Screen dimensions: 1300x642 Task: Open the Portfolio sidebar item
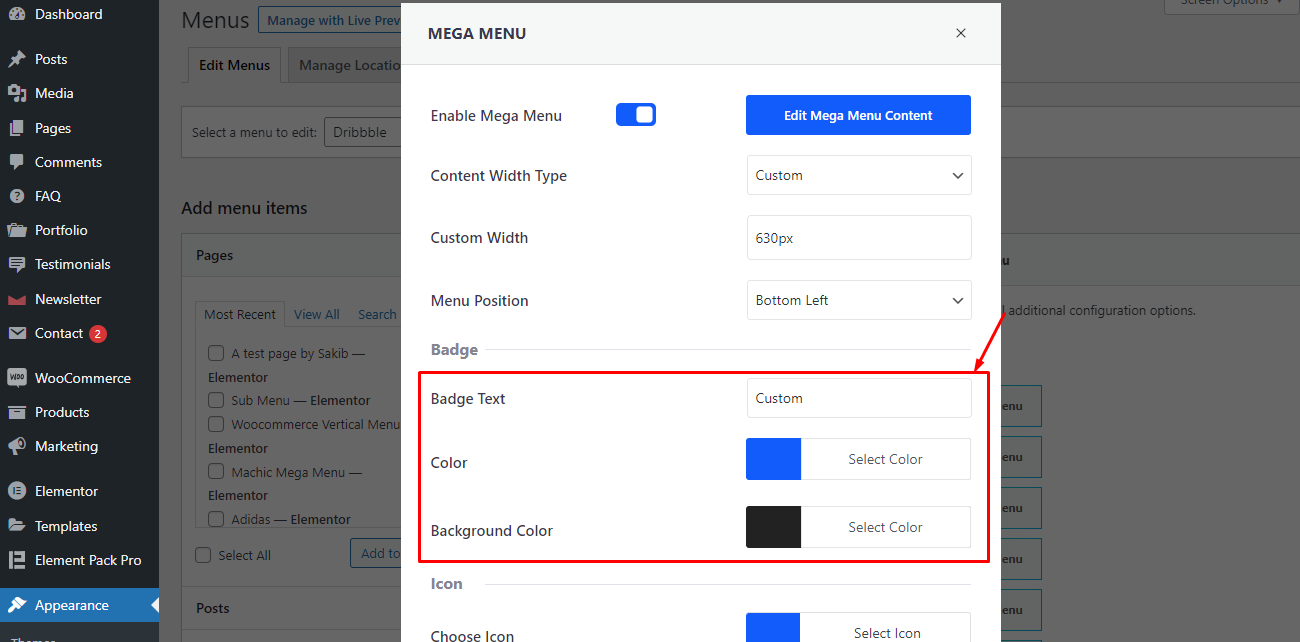coord(62,230)
